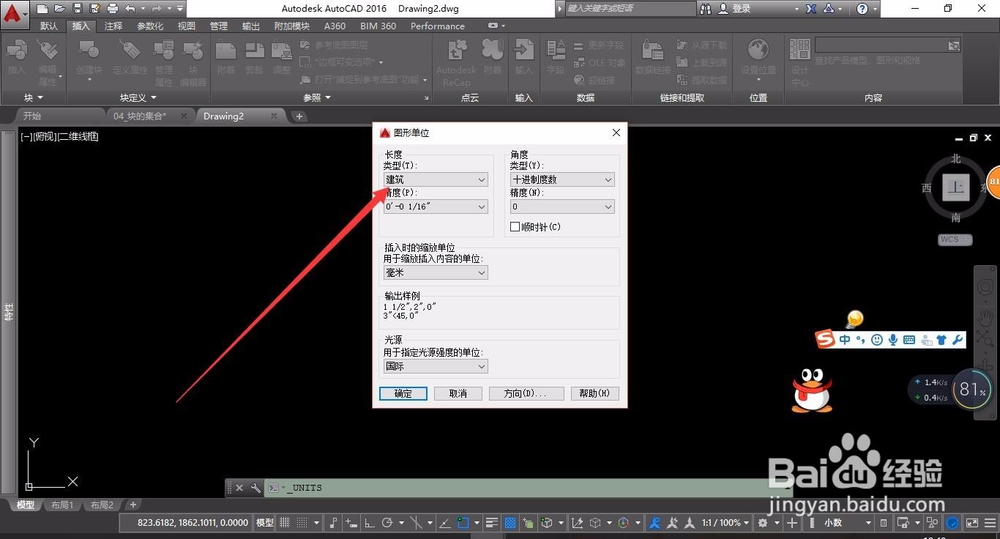
Task: Toggle polar tracking in status bar
Action: 386,522
